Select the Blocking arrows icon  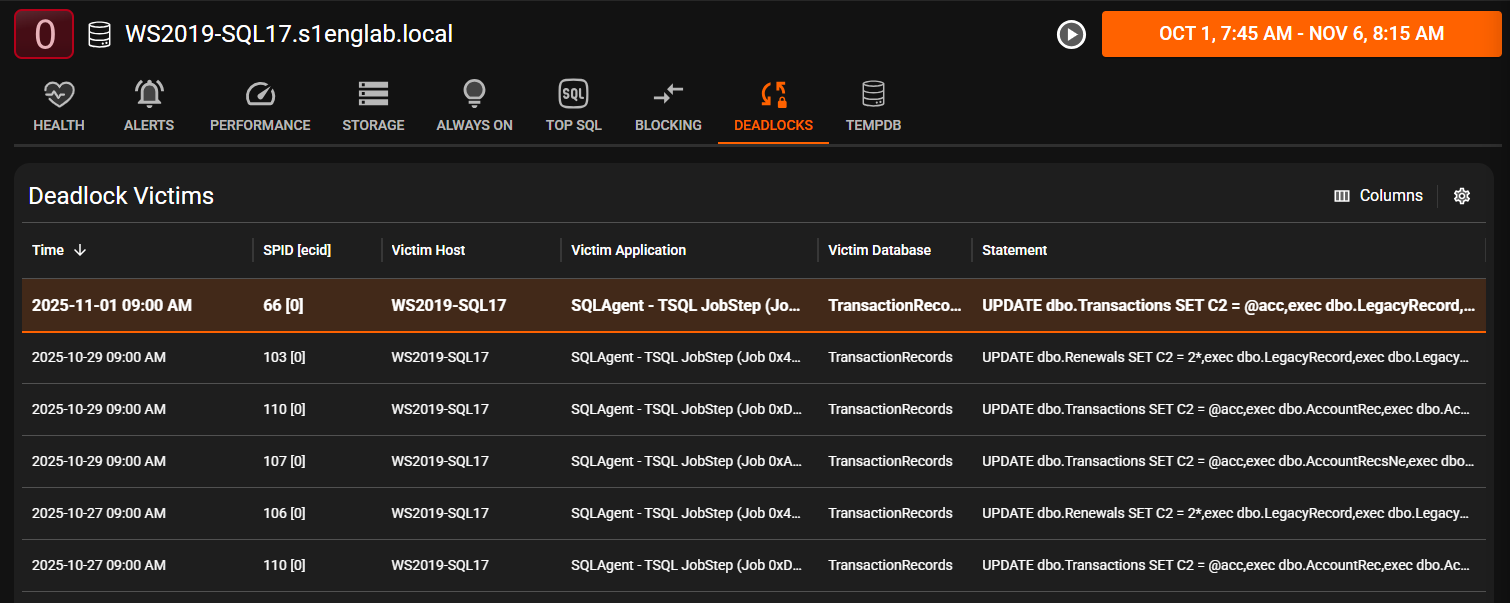668,95
